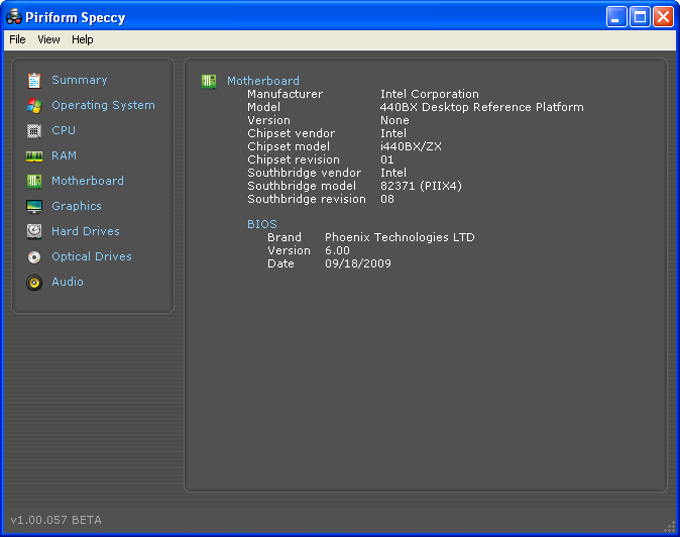Open the Graphics section

pyautogui.click(x=77, y=206)
